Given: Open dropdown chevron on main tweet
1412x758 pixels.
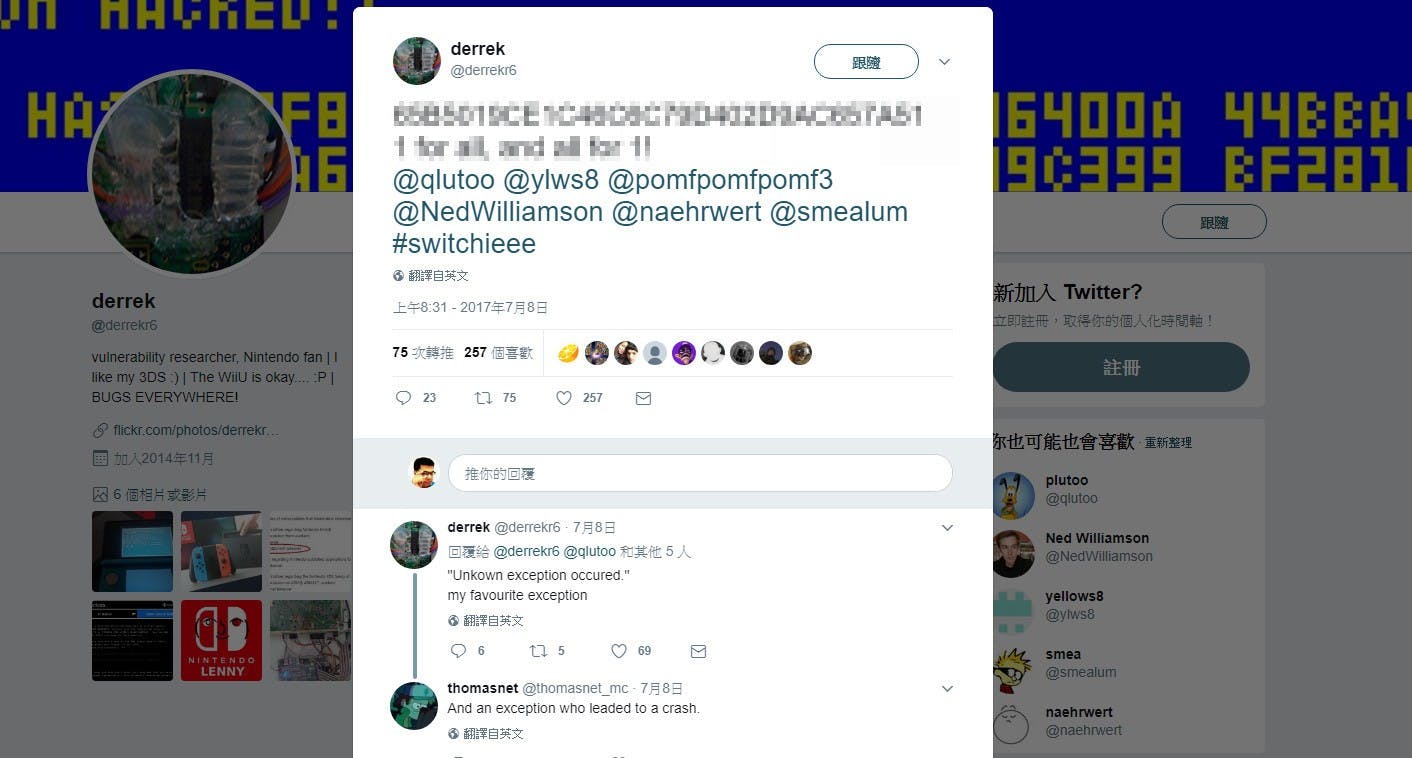Looking at the screenshot, I should coord(944,62).
